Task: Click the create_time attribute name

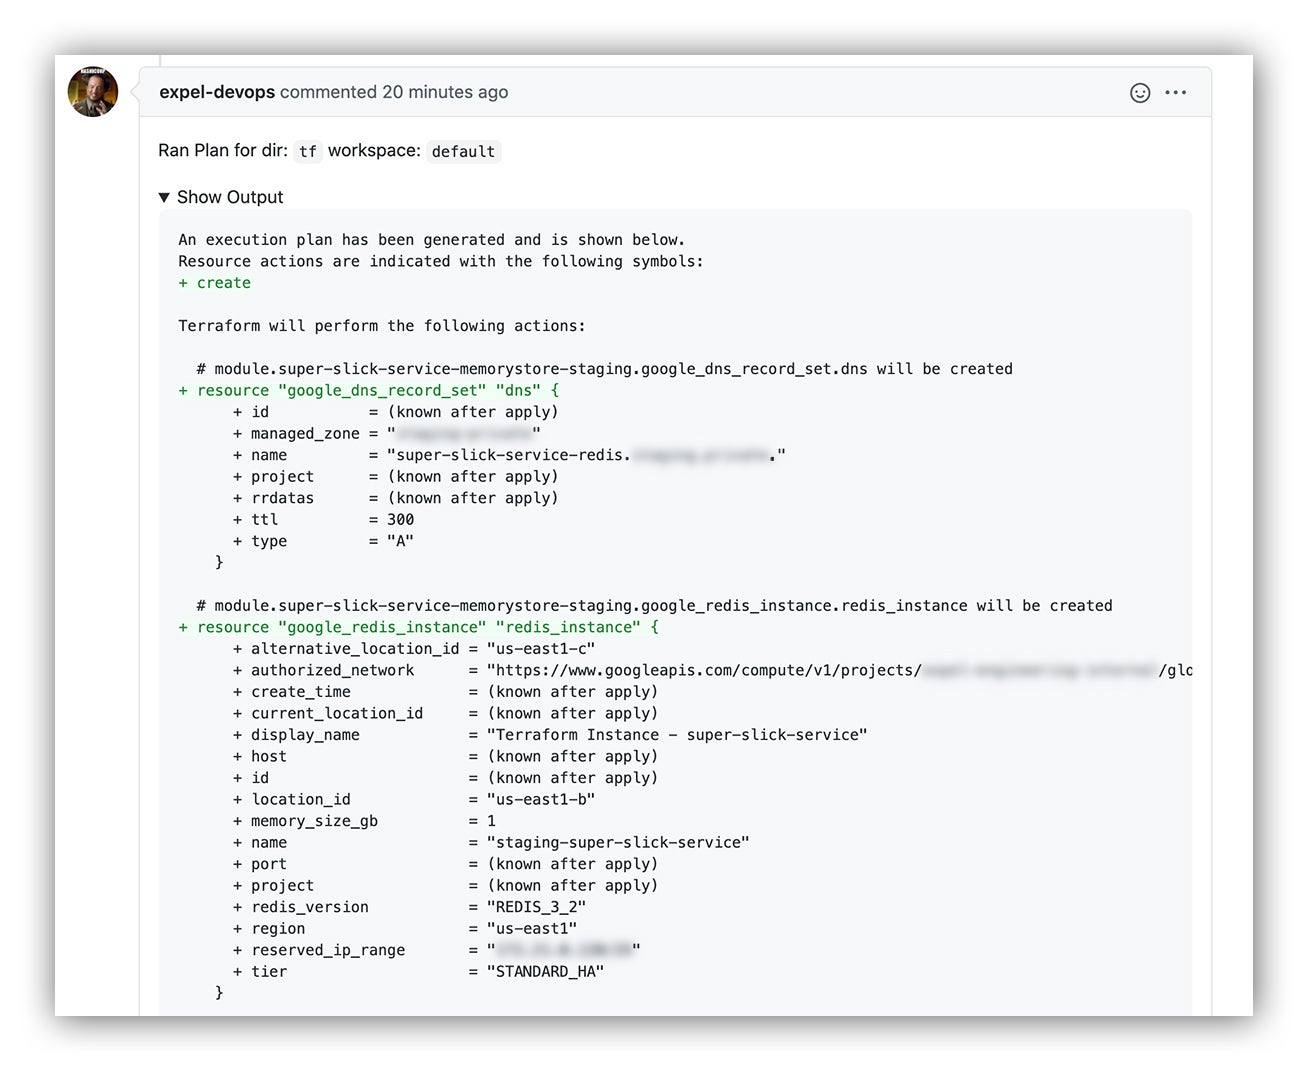Action: coord(301,691)
